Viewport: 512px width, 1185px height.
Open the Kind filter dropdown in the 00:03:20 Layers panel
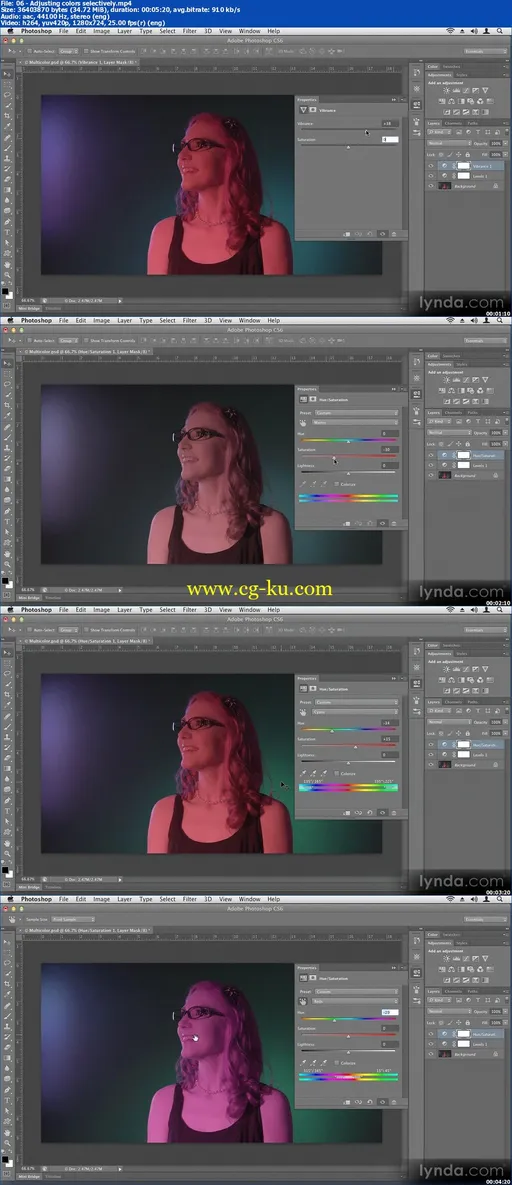(x=438, y=712)
